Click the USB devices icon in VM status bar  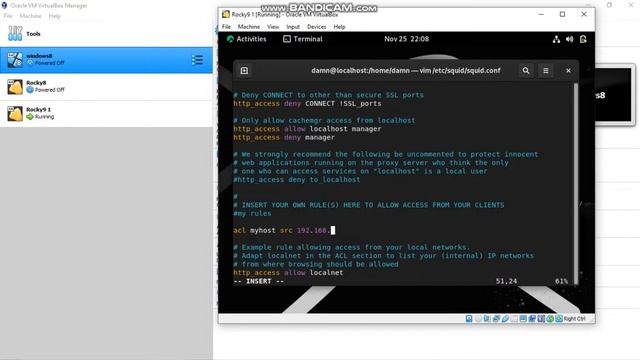coord(505,318)
